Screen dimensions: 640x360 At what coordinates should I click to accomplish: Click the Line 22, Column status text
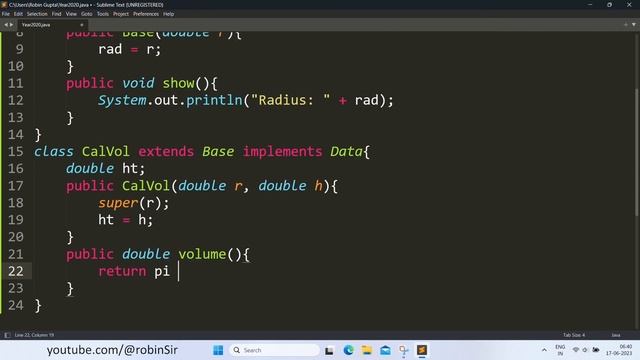34,335
